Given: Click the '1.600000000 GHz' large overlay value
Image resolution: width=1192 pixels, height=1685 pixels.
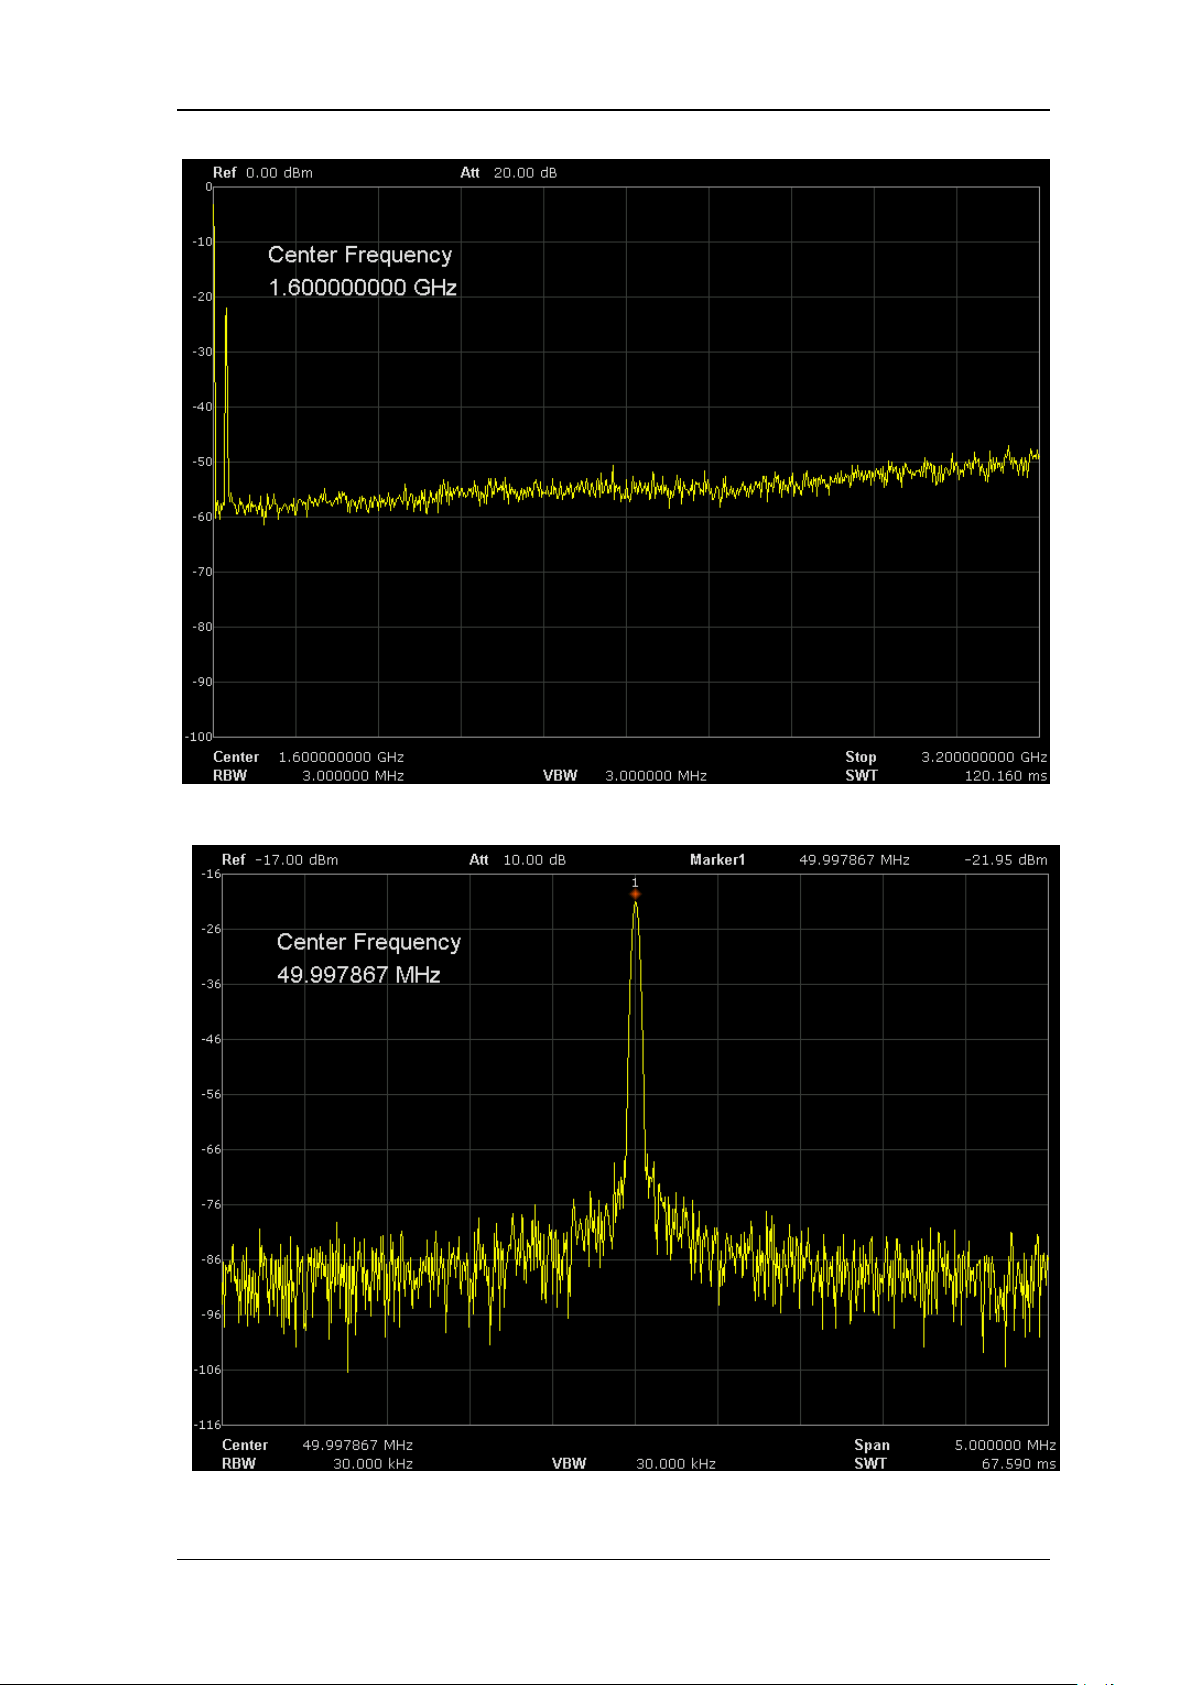Looking at the screenshot, I should click(362, 287).
